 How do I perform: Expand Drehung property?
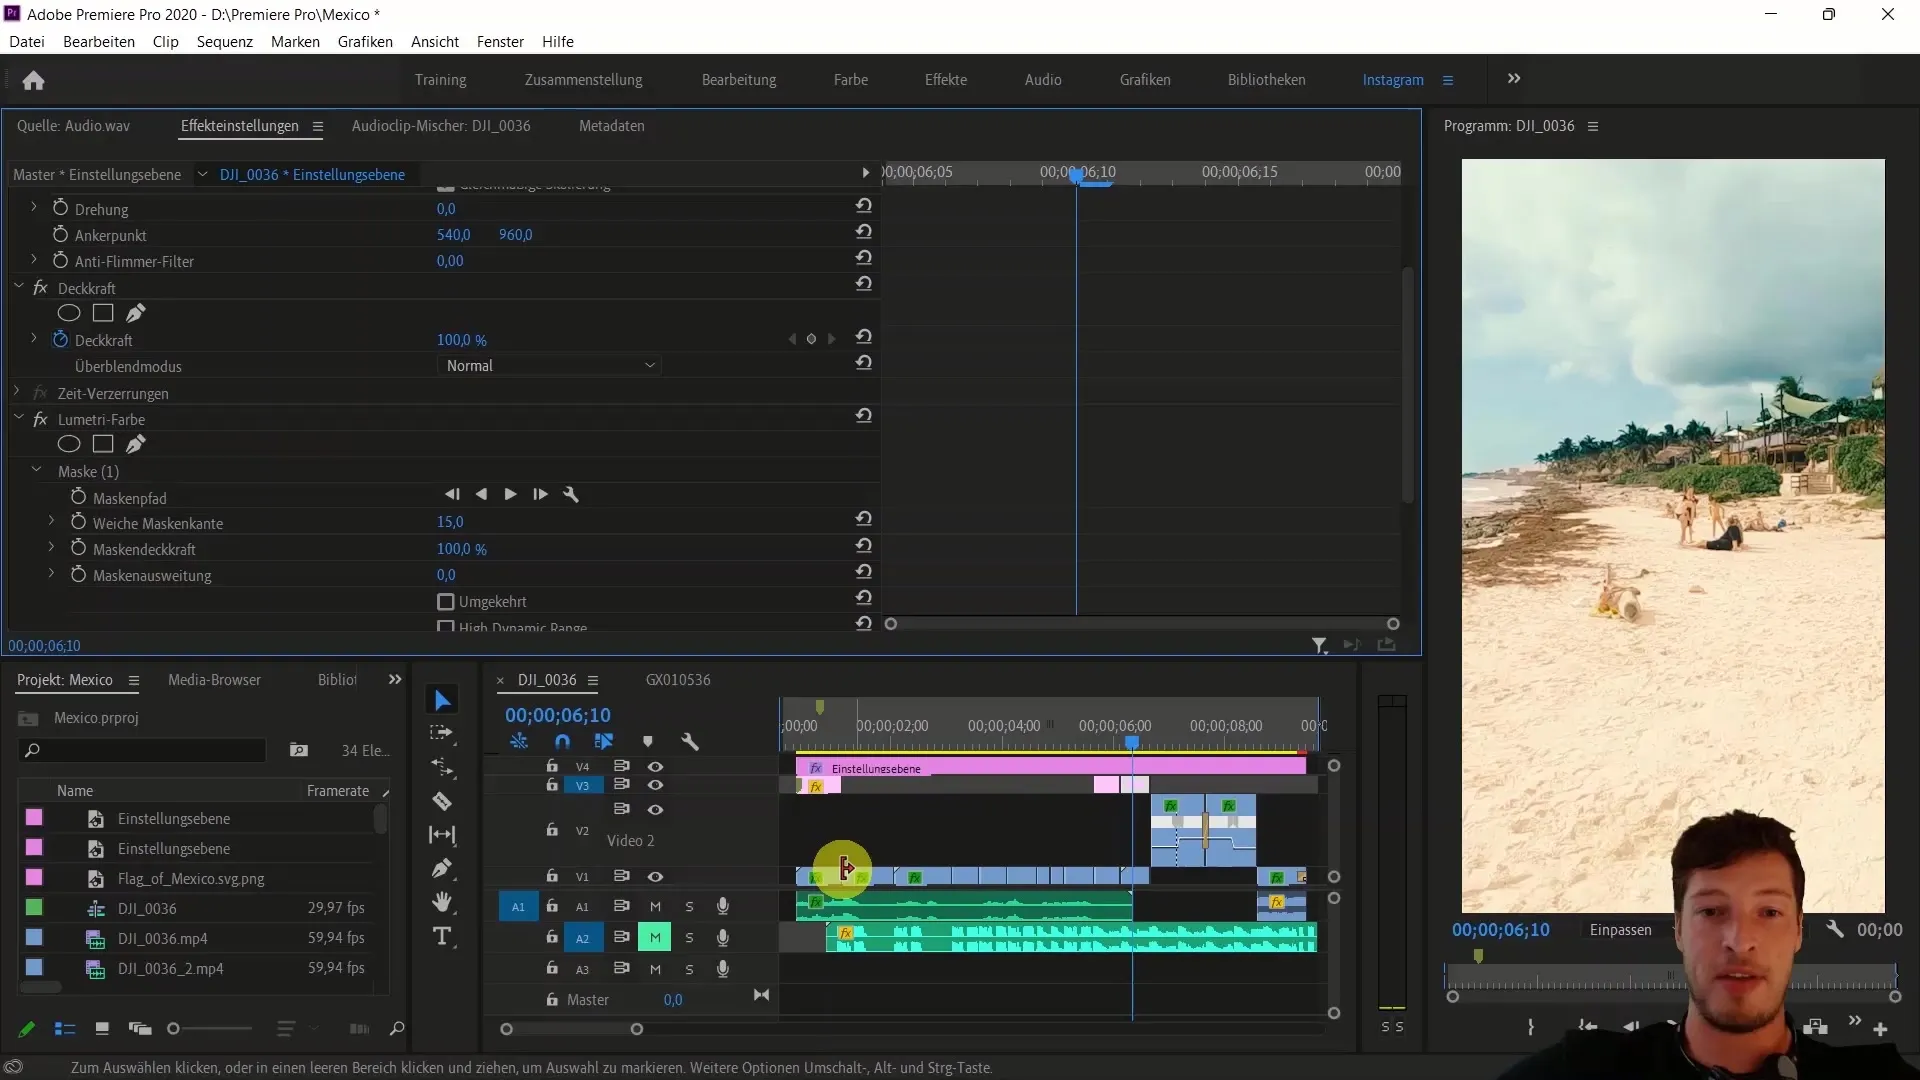[34, 207]
